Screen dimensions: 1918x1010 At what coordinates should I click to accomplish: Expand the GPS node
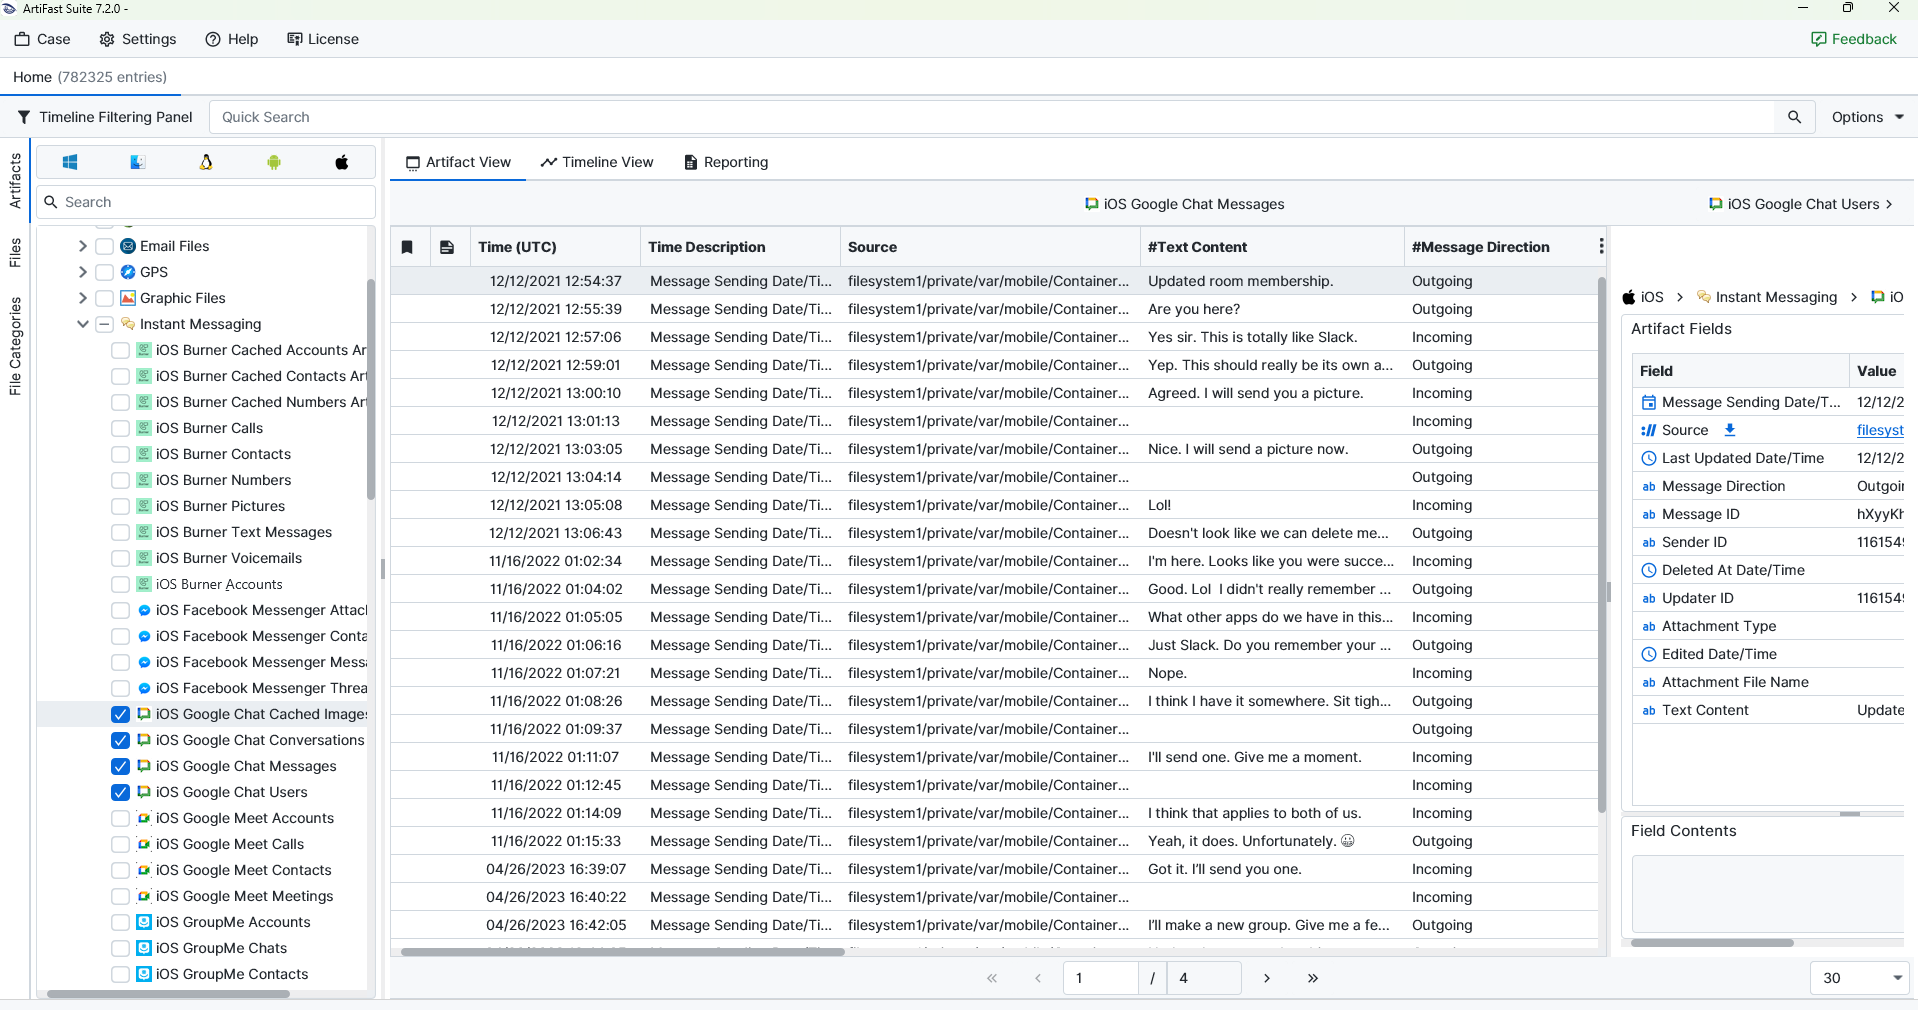[x=82, y=272]
